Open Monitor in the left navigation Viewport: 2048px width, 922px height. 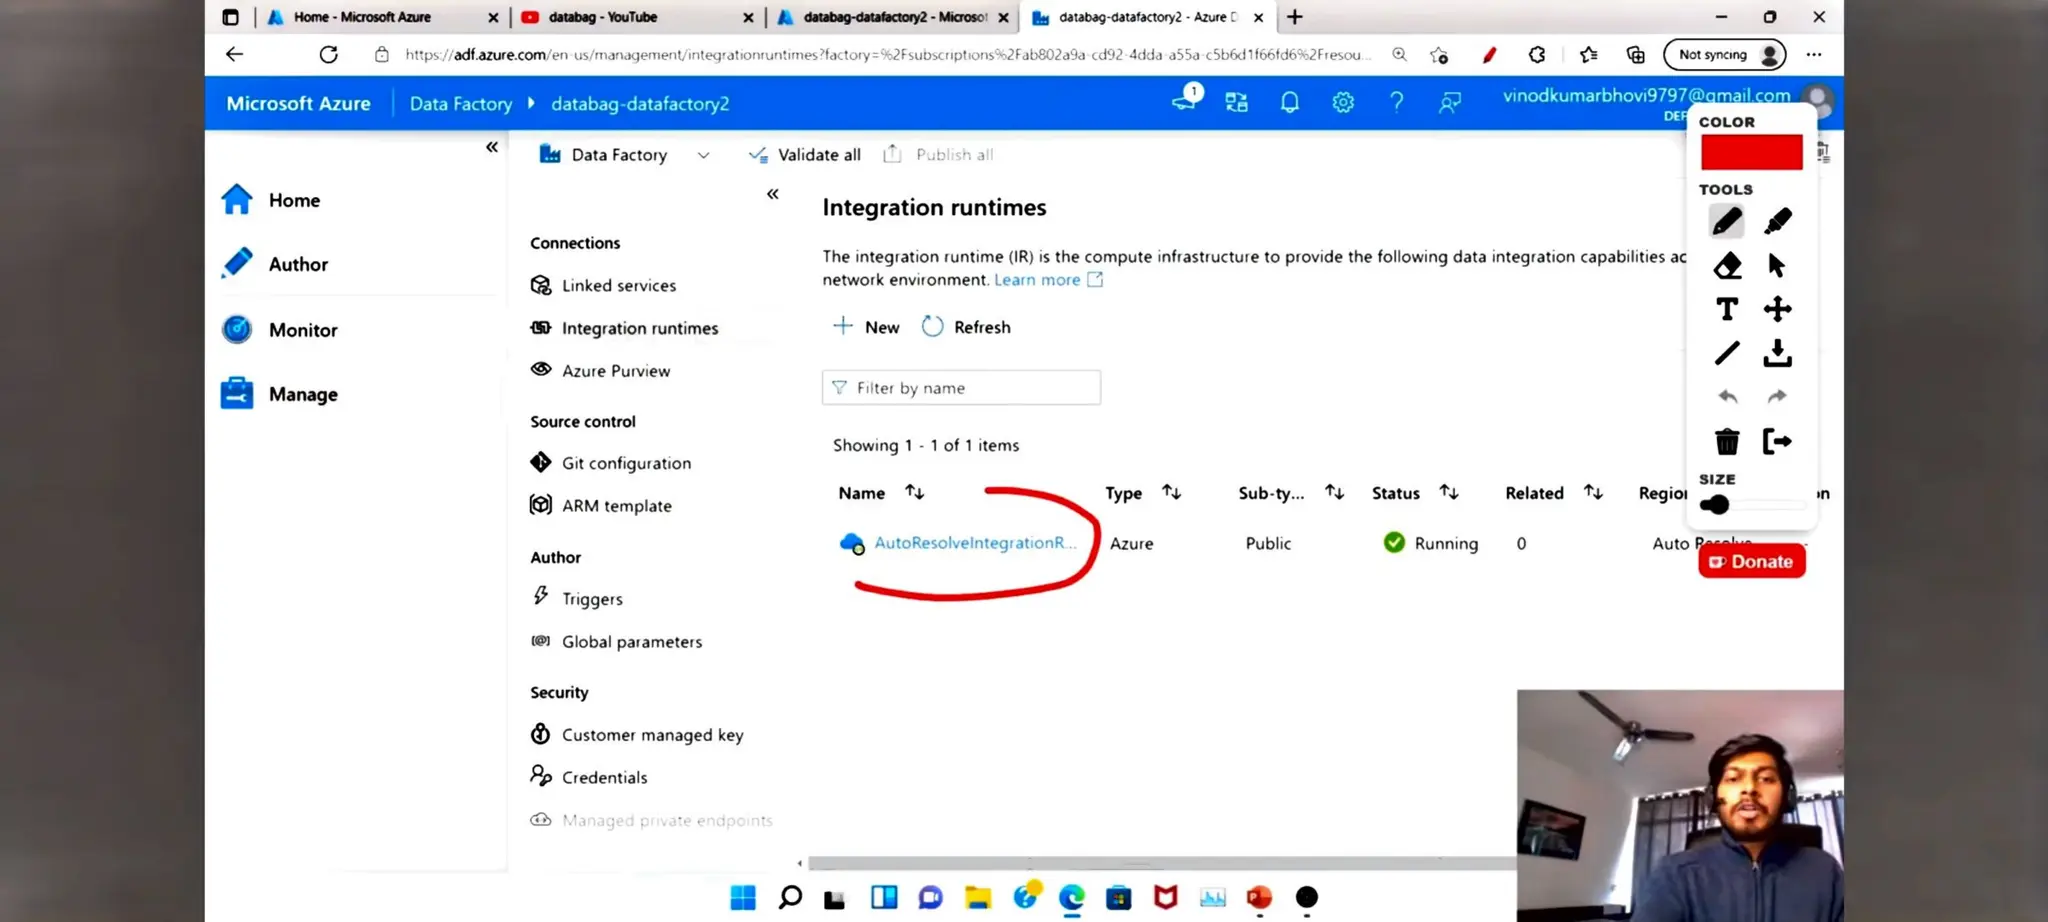[279, 329]
